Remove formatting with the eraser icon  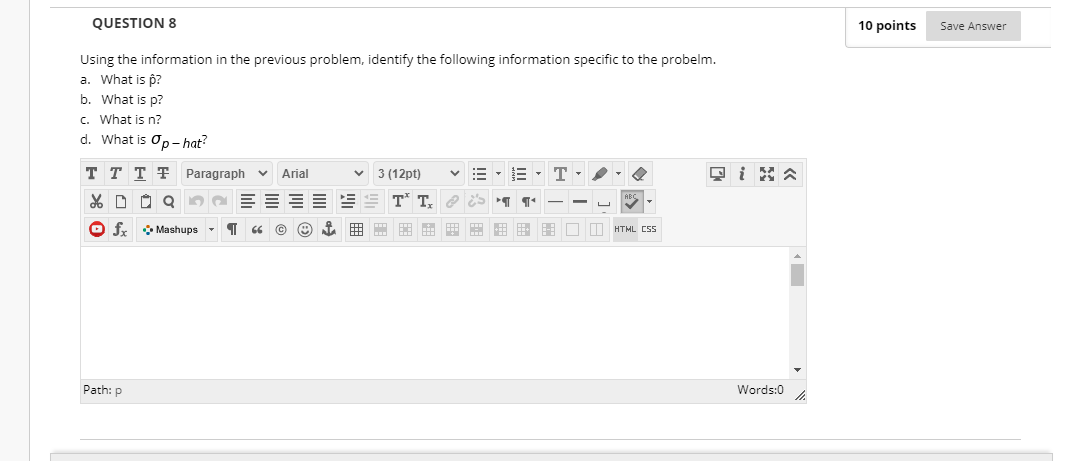pos(639,174)
